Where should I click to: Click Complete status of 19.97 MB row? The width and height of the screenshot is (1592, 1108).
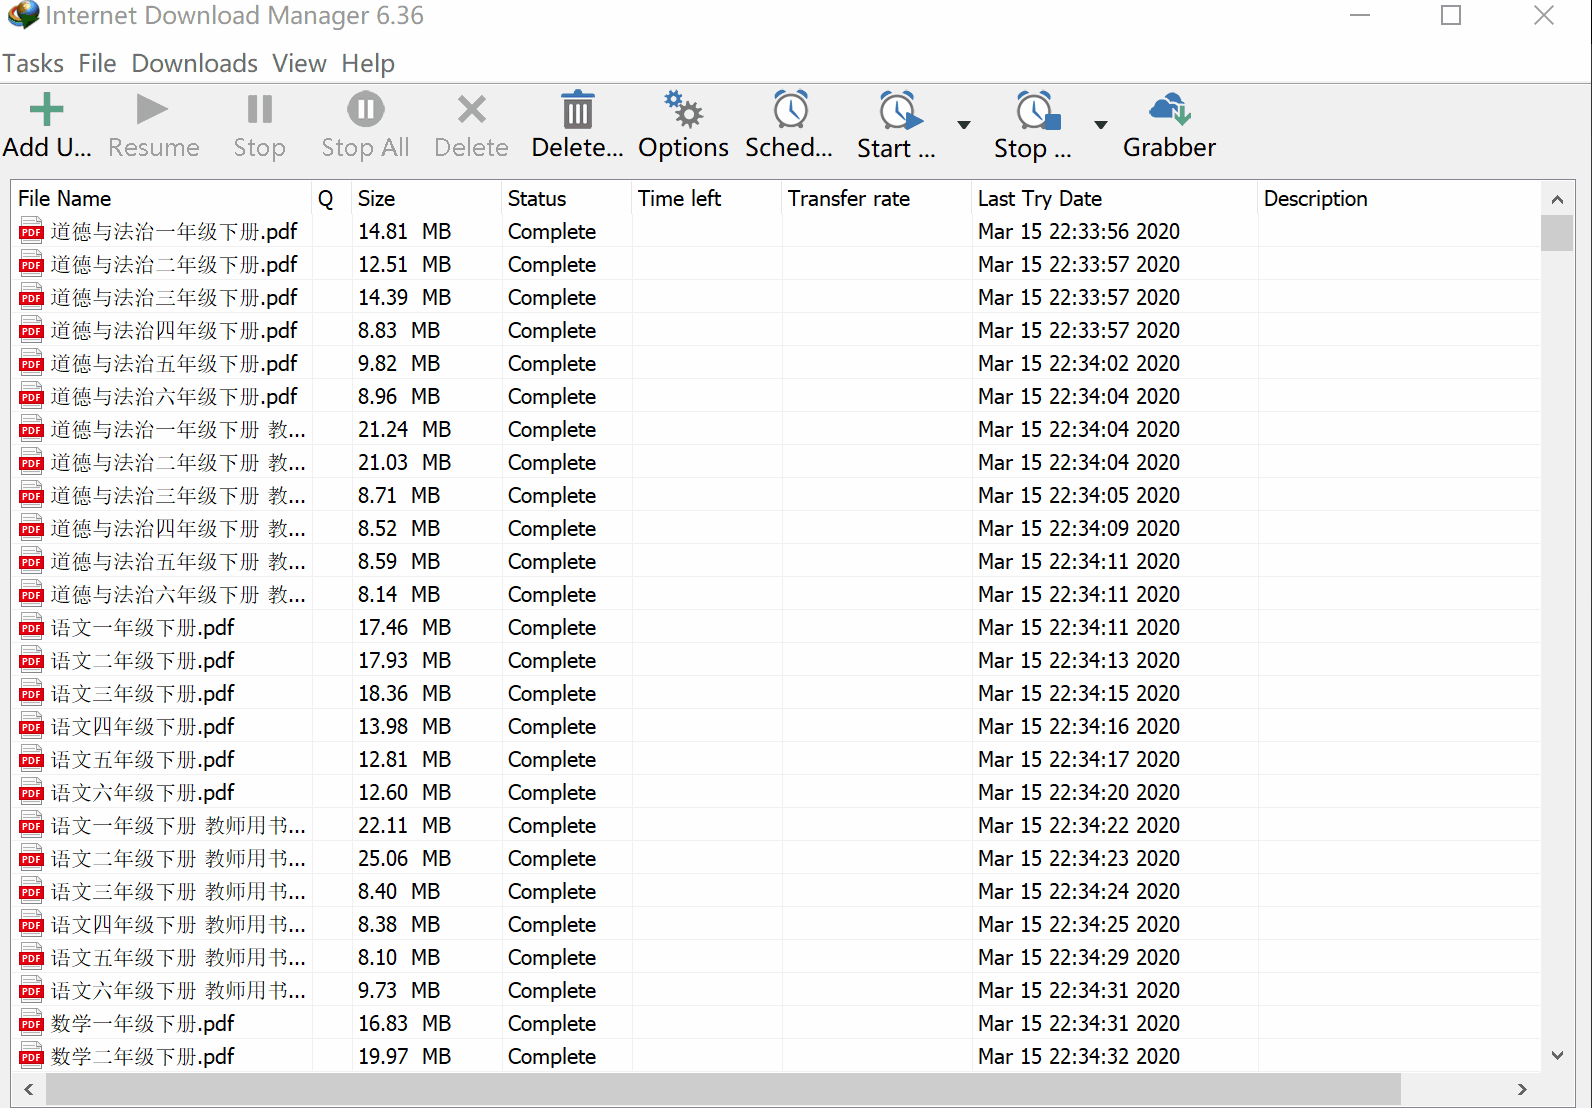(x=552, y=1056)
